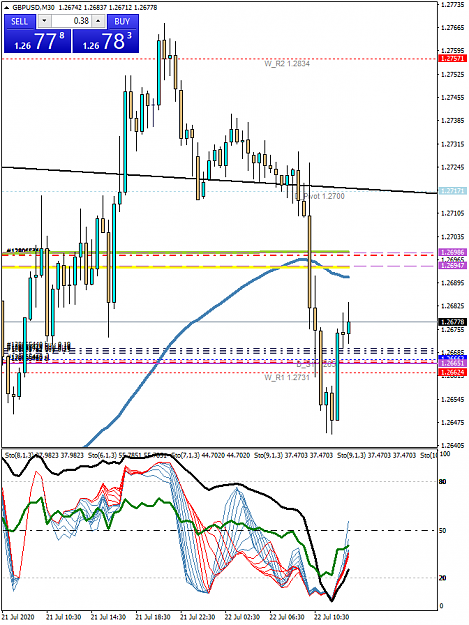Select the W_R2 1.2834 level label

[287, 64]
